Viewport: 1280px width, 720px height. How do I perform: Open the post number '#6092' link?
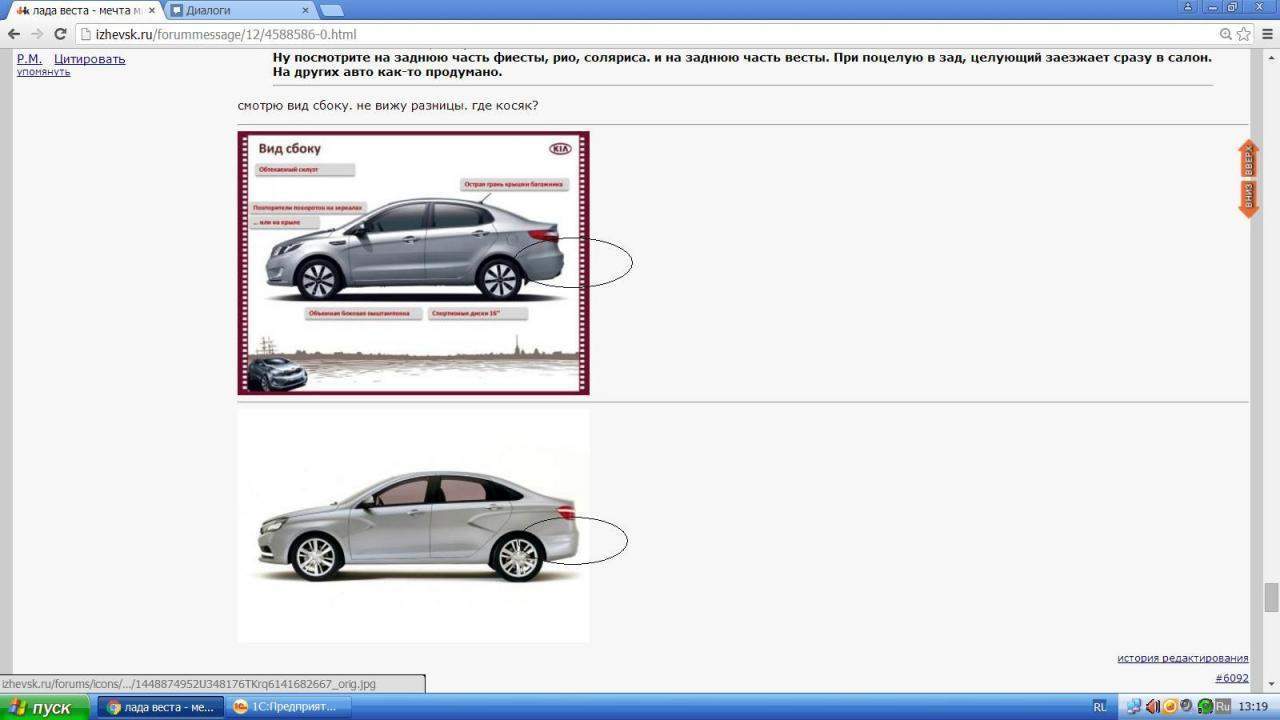click(1232, 678)
